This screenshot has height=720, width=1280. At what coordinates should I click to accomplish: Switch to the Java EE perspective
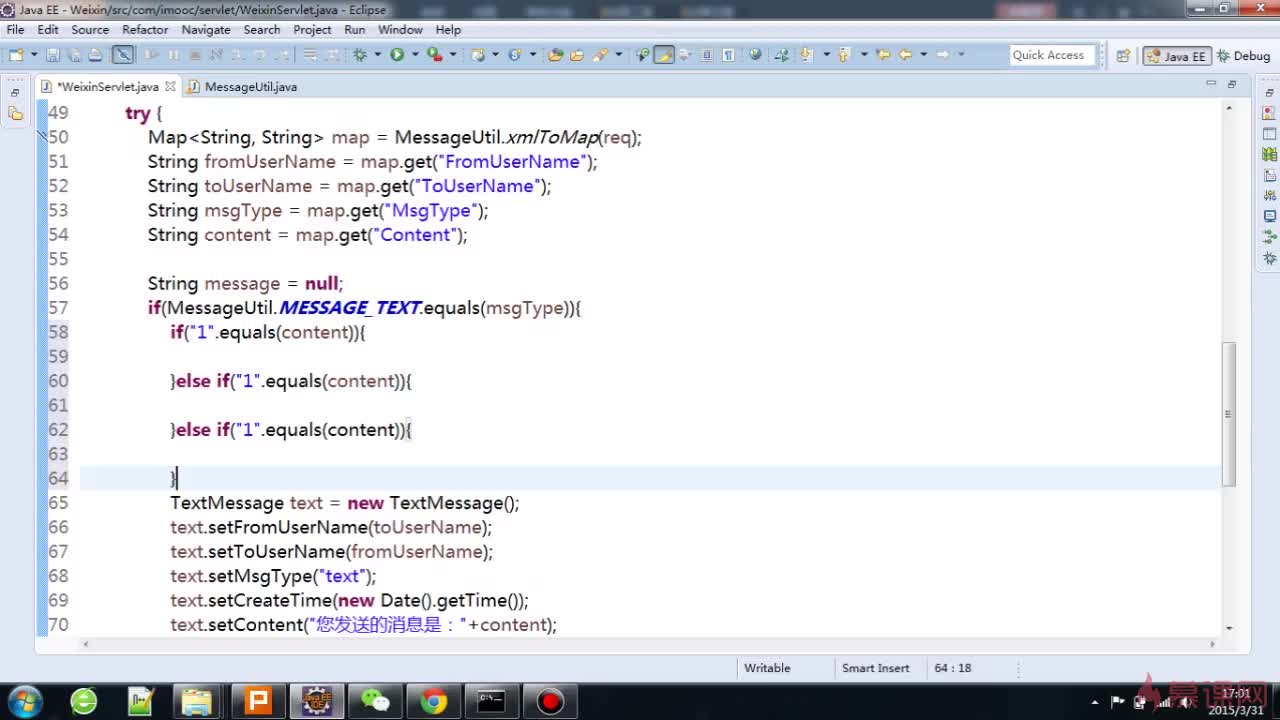click(1176, 56)
